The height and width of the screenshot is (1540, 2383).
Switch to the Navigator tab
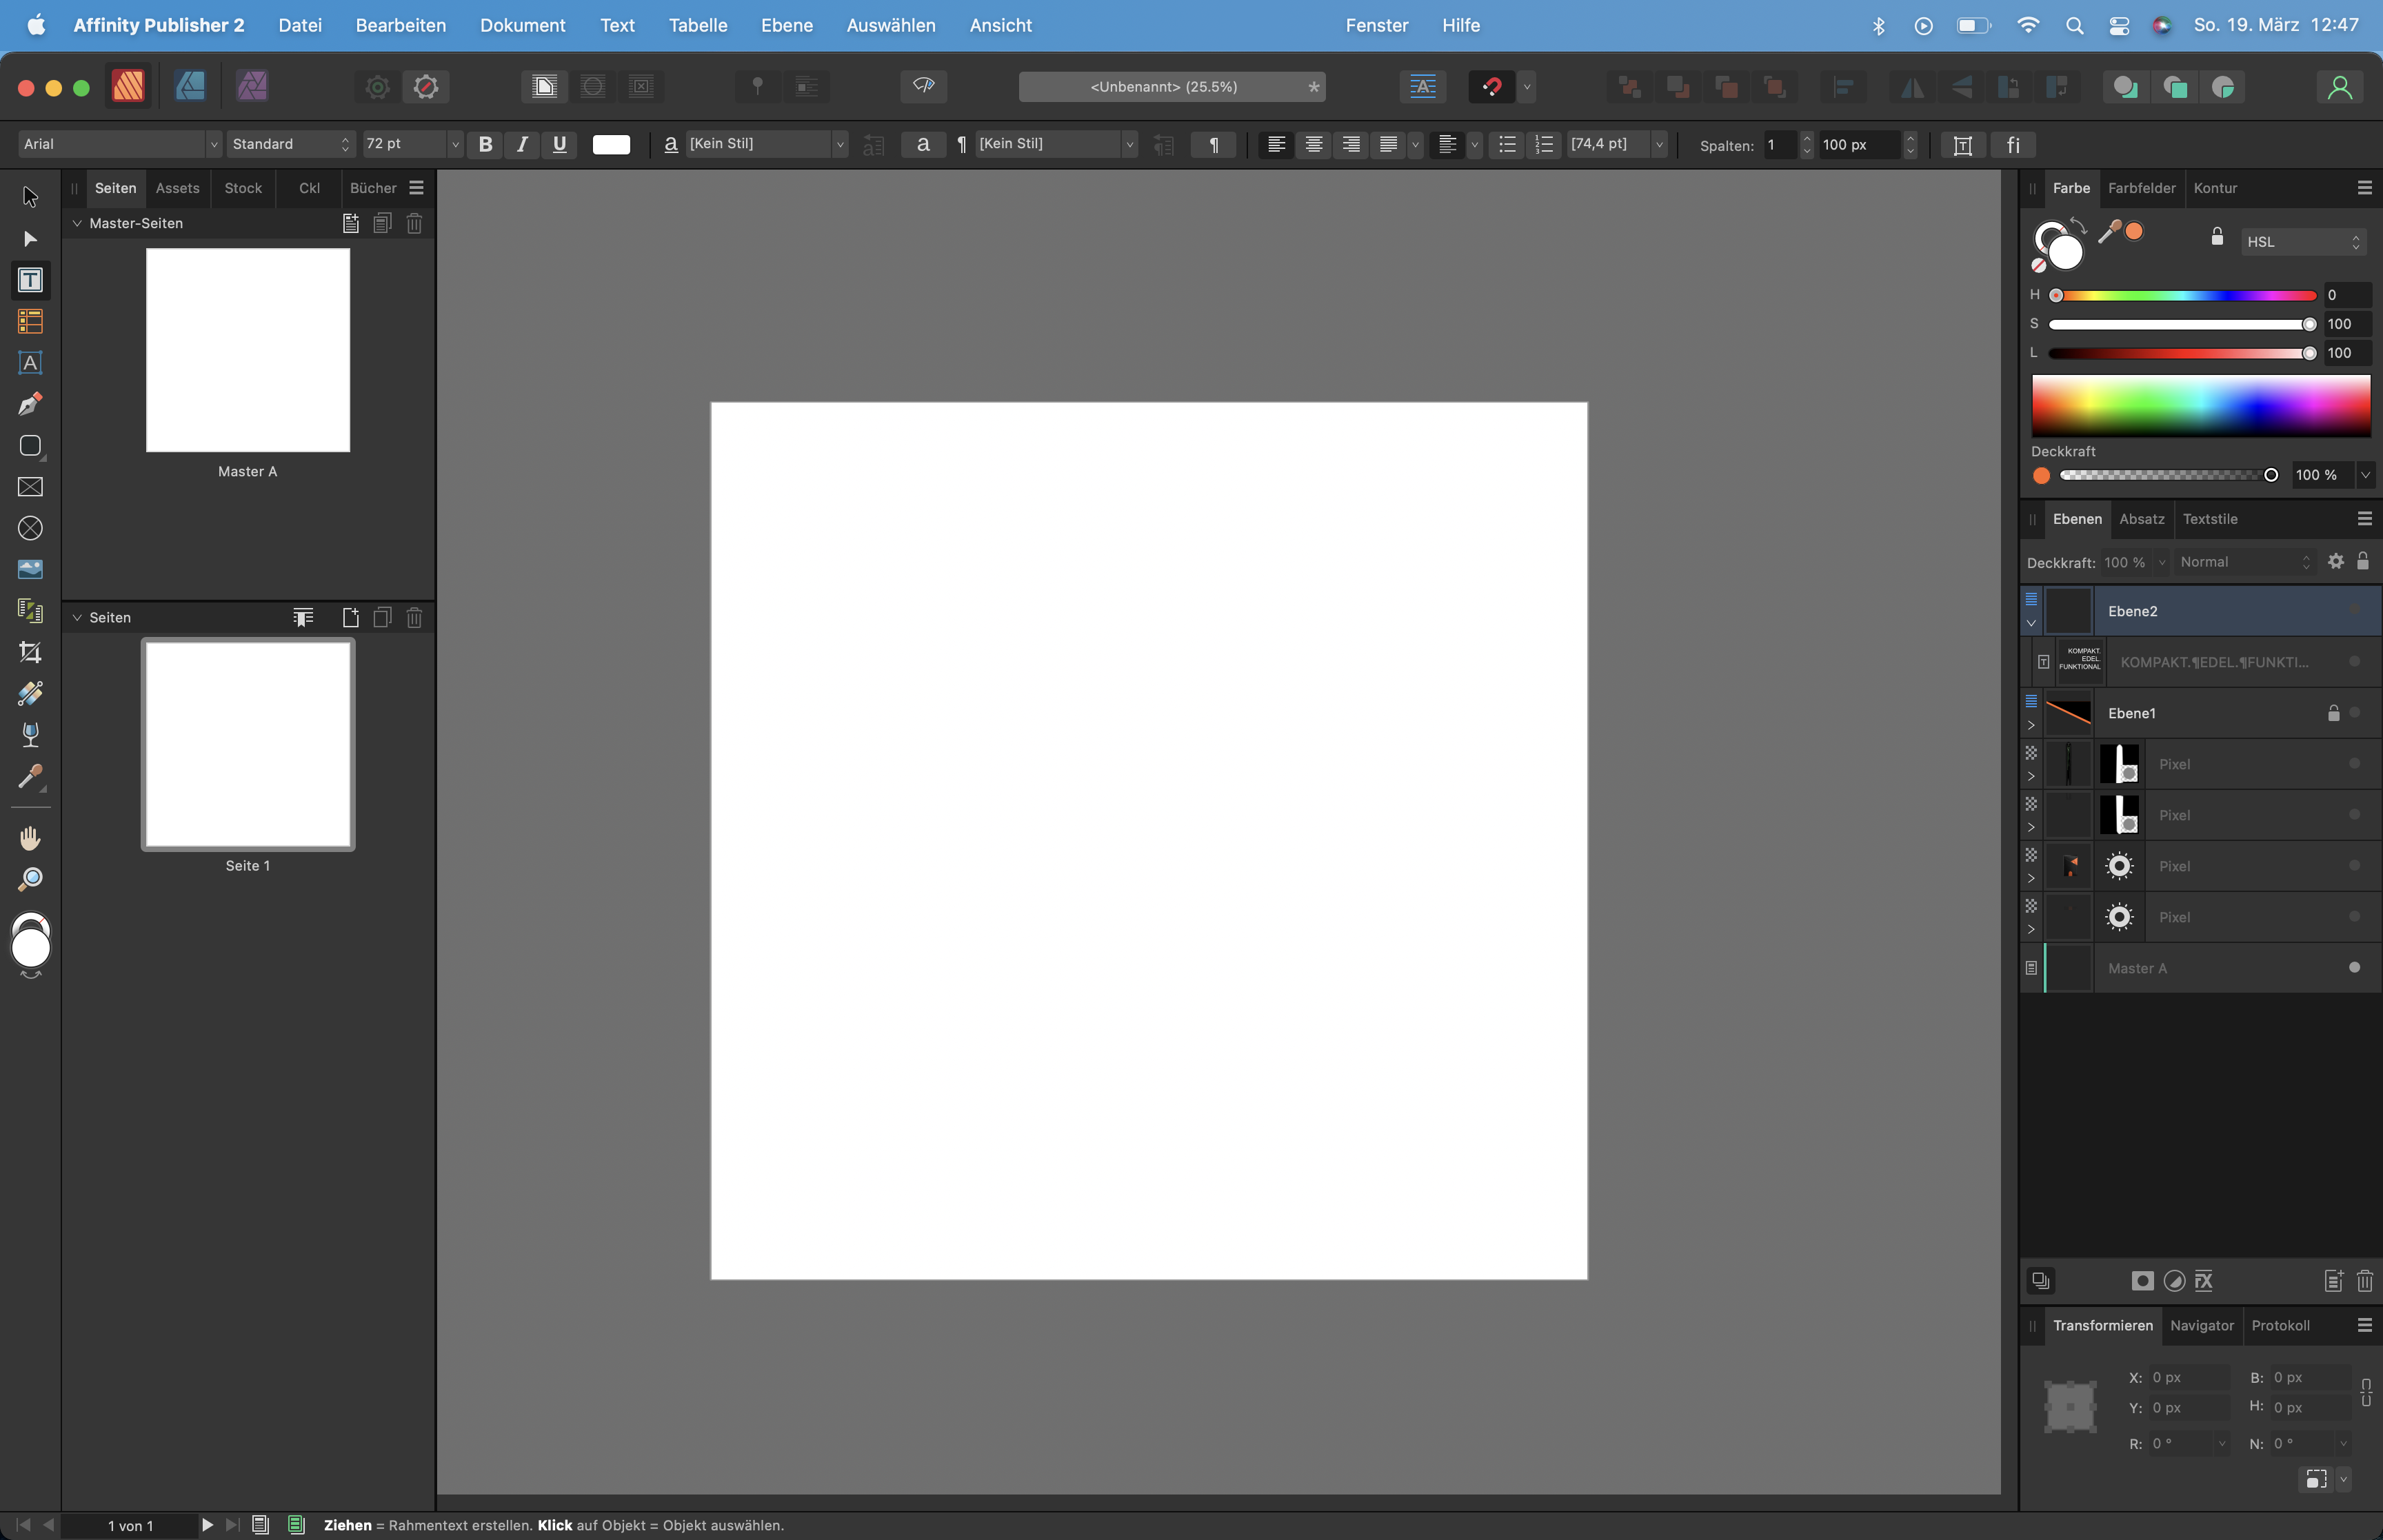2201,1325
